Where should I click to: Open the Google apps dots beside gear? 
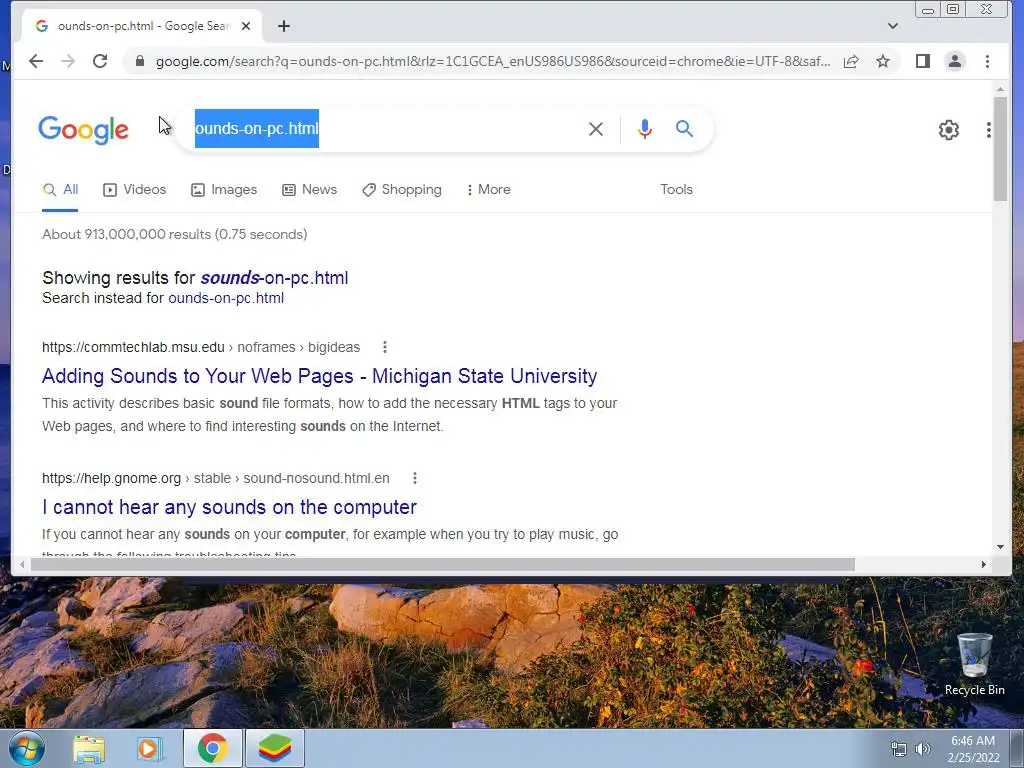[989, 130]
